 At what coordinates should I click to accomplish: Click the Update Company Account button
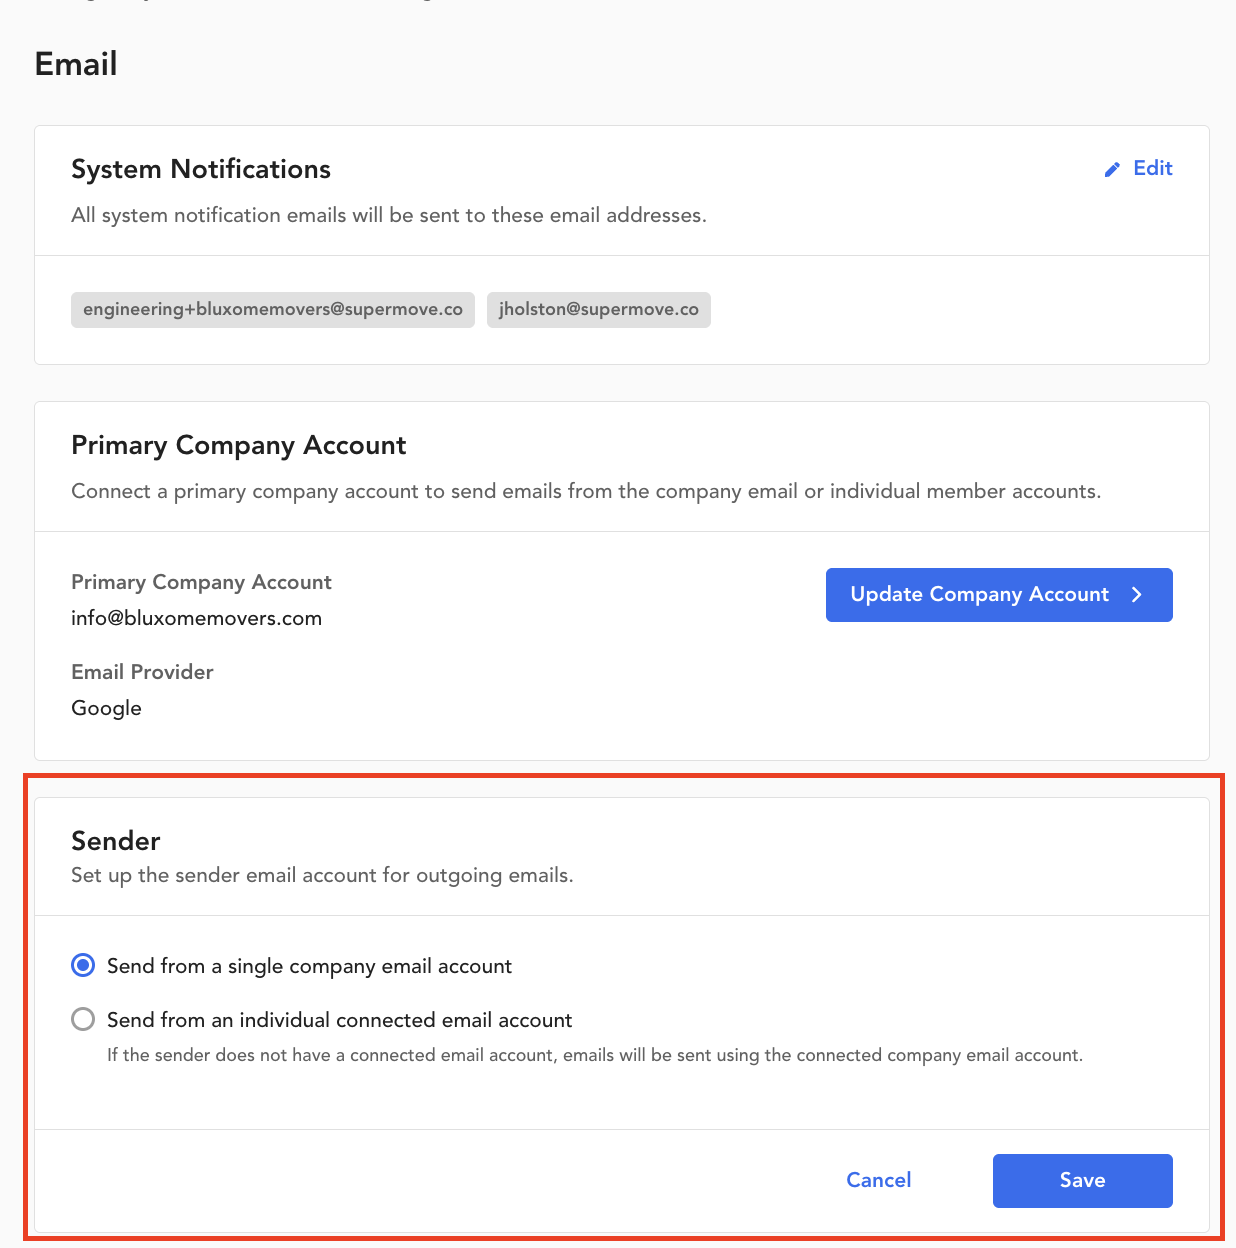click(x=999, y=595)
